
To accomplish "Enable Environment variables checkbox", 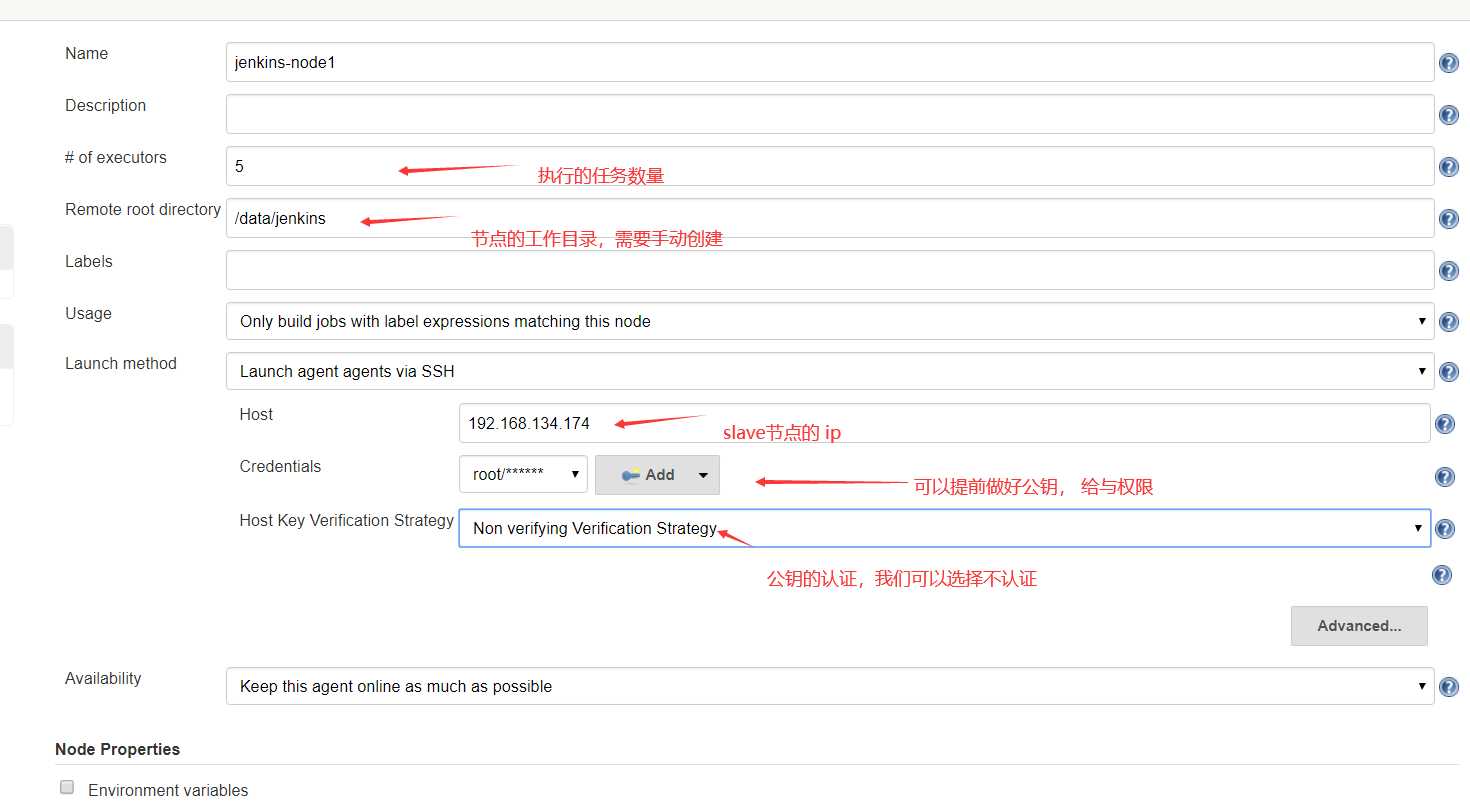I will pos(67,787).
